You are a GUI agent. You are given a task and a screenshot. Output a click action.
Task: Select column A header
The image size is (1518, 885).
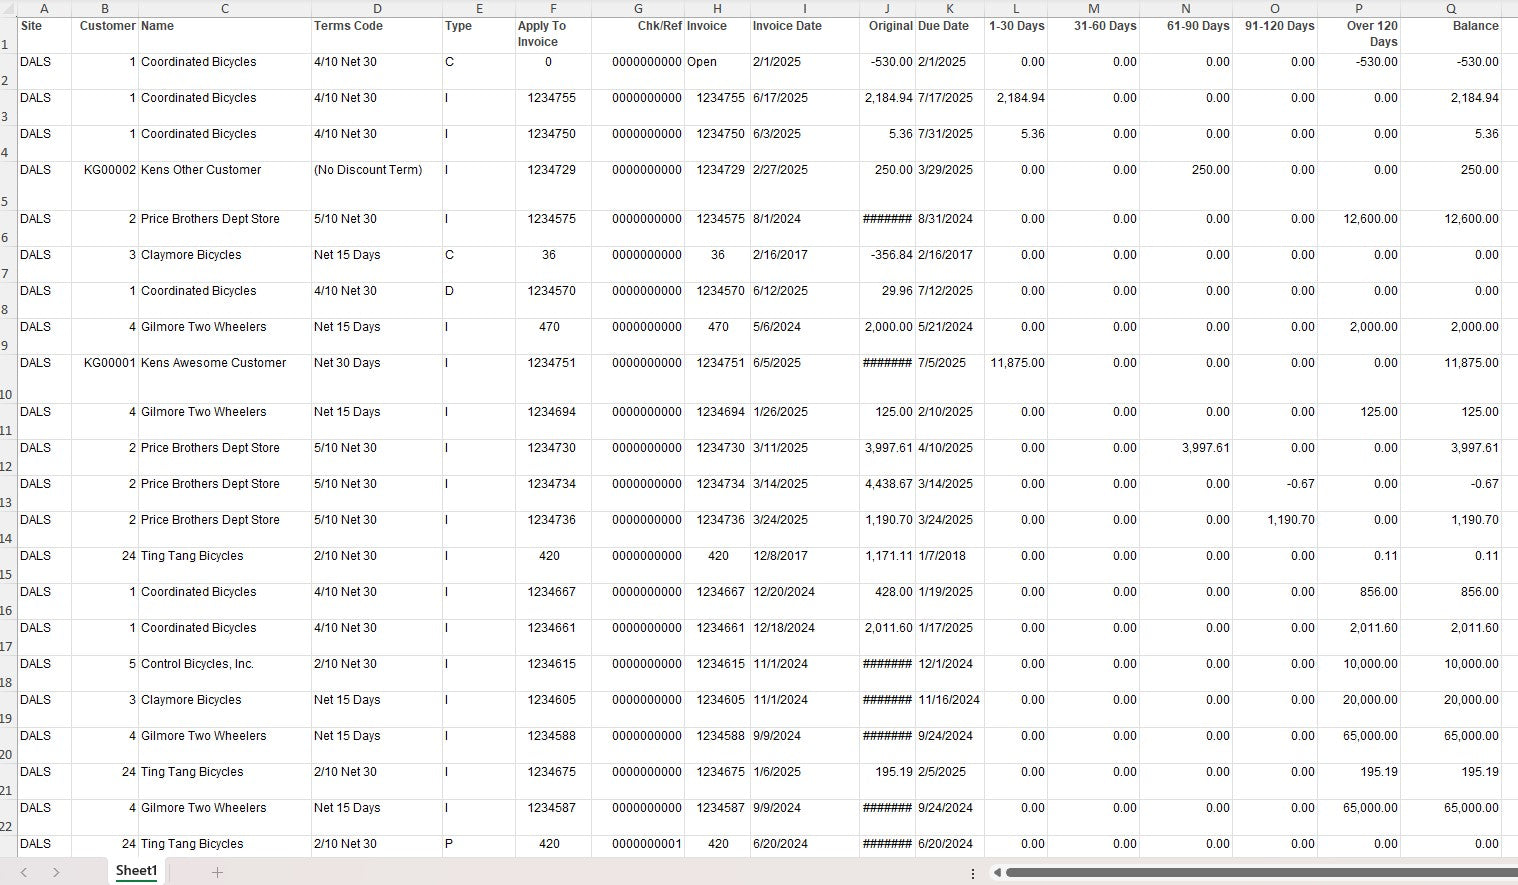click(44, 8)
